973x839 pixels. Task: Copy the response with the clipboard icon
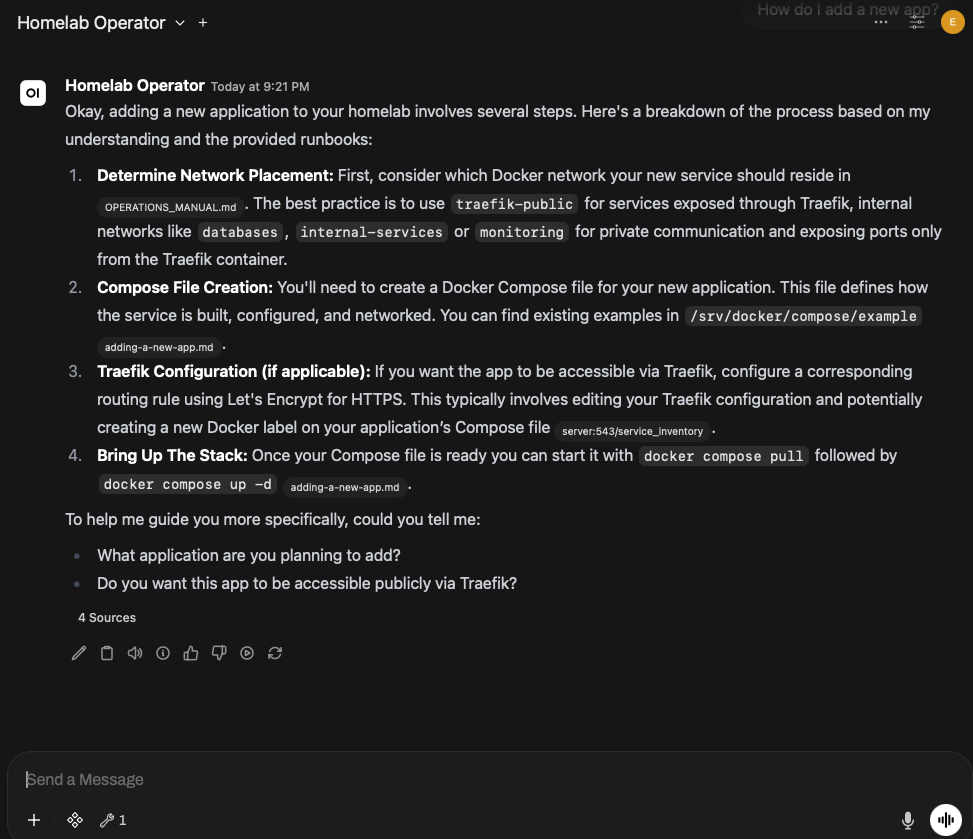pyautogui.click(x=107, y=653)
